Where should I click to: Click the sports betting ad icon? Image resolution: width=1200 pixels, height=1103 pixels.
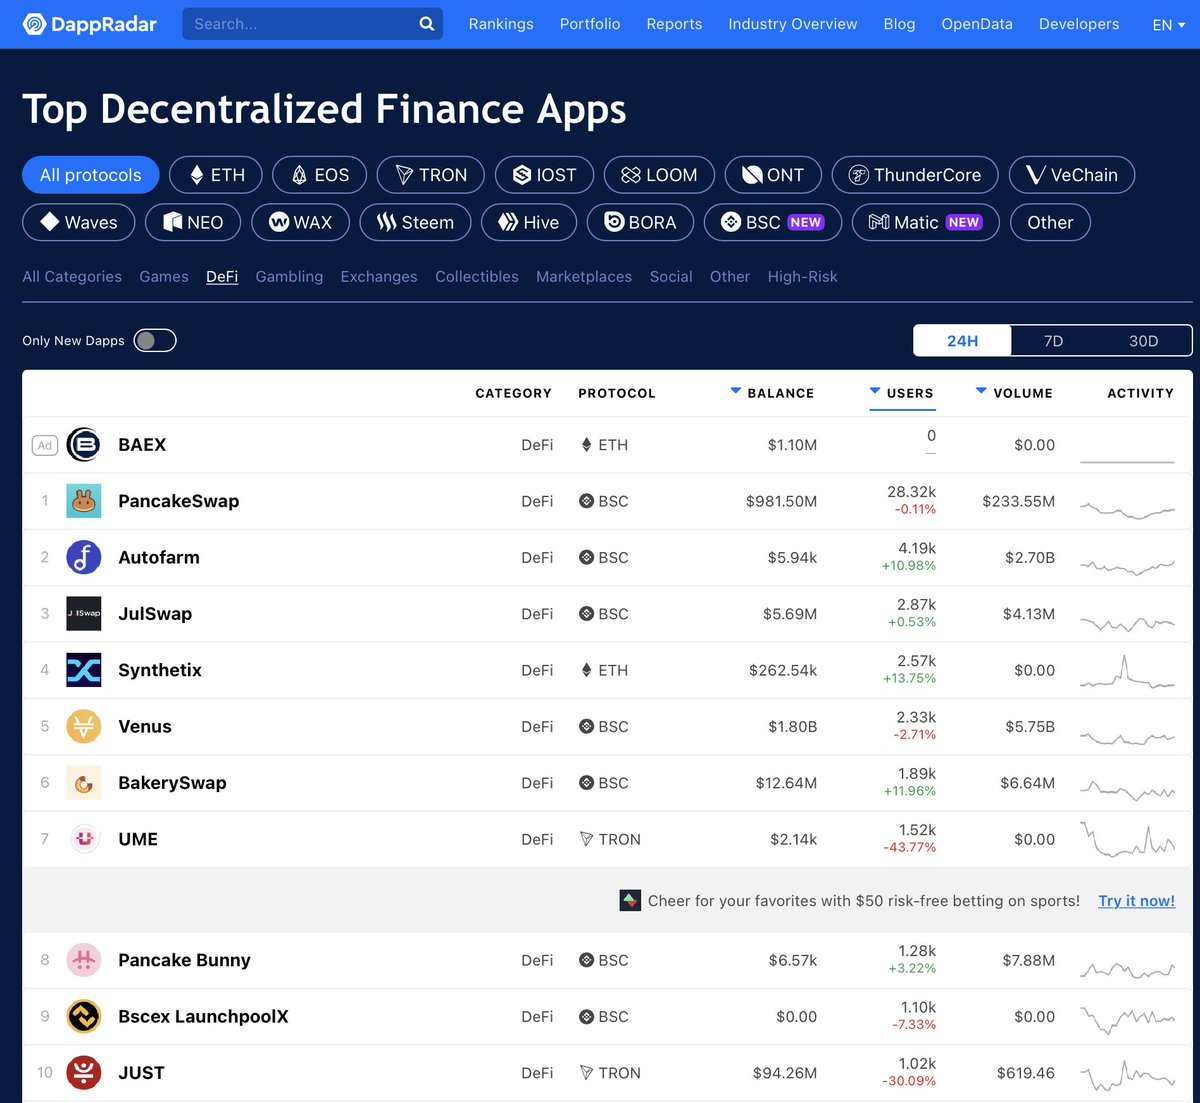630,901
